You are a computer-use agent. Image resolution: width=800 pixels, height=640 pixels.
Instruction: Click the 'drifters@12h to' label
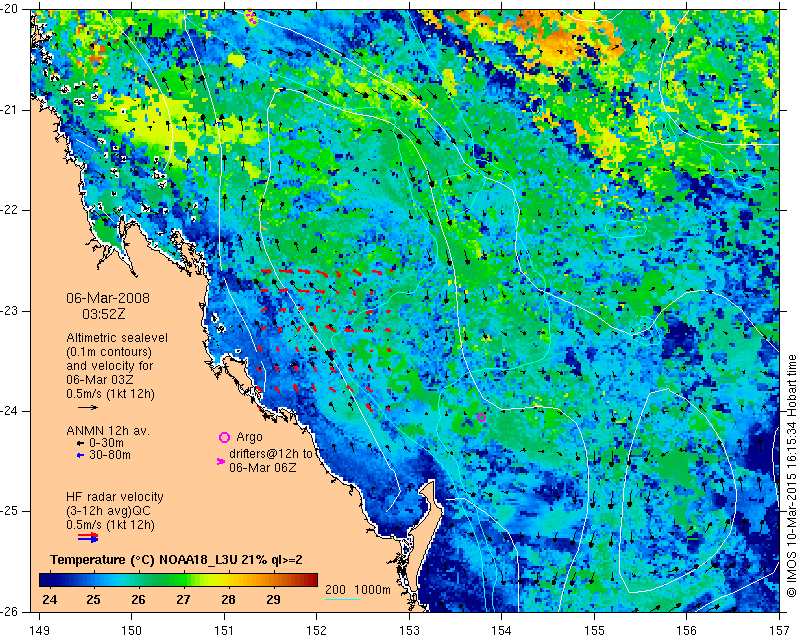(270, 454)
